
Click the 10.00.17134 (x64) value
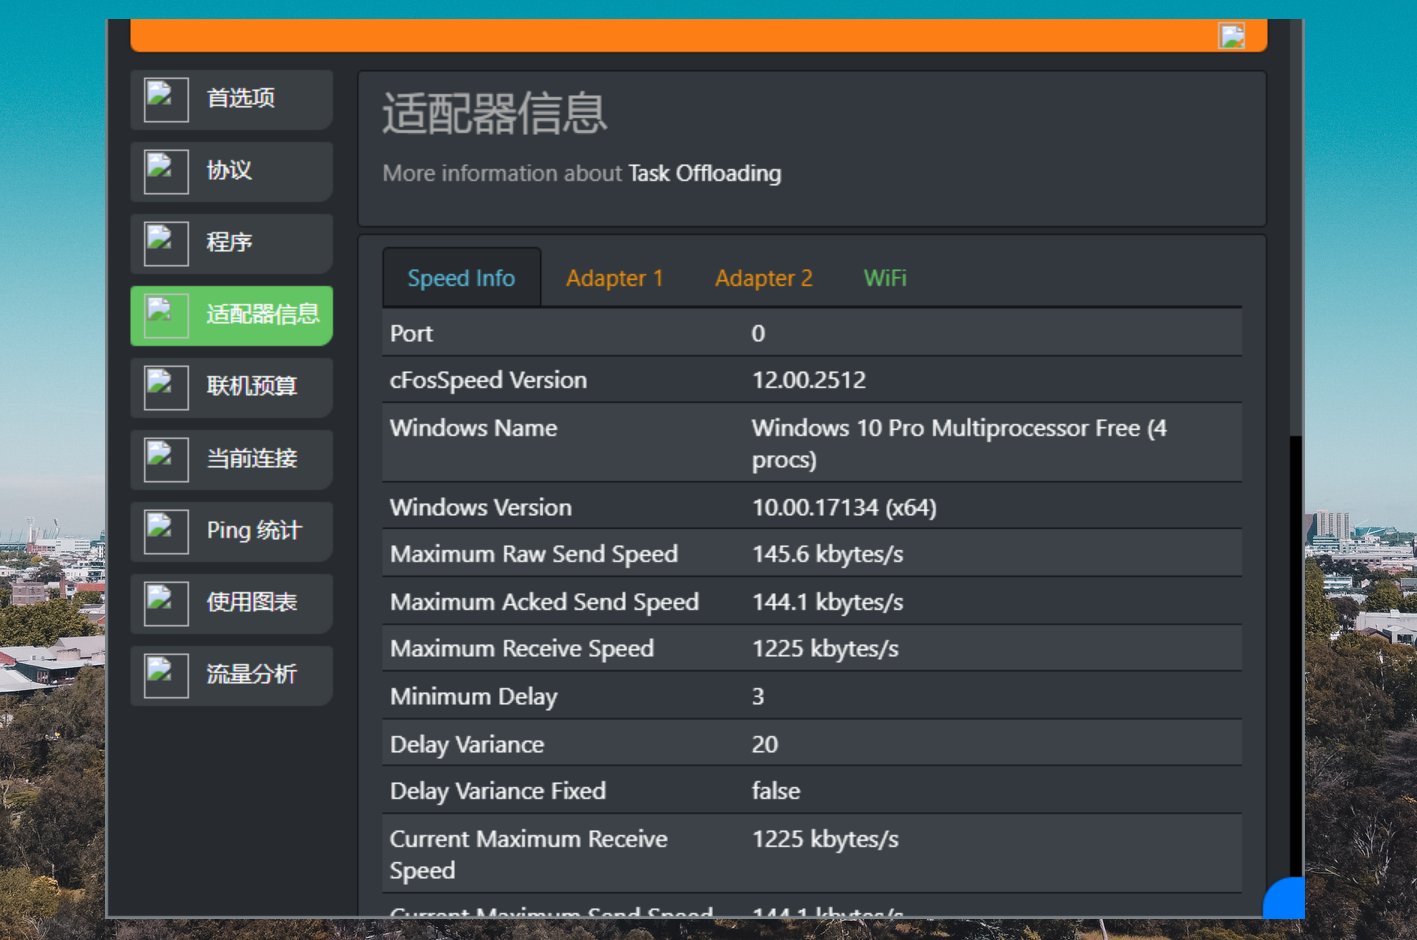844,507
